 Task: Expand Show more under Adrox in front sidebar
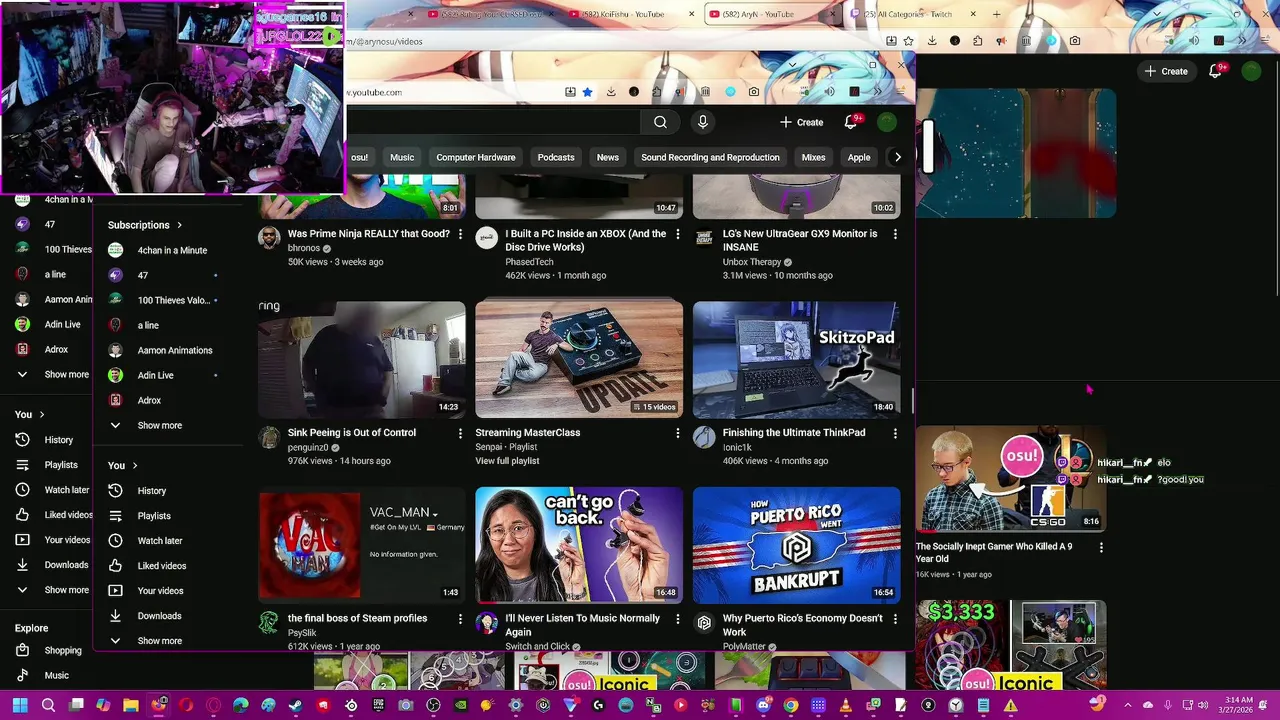click(145, 426)
